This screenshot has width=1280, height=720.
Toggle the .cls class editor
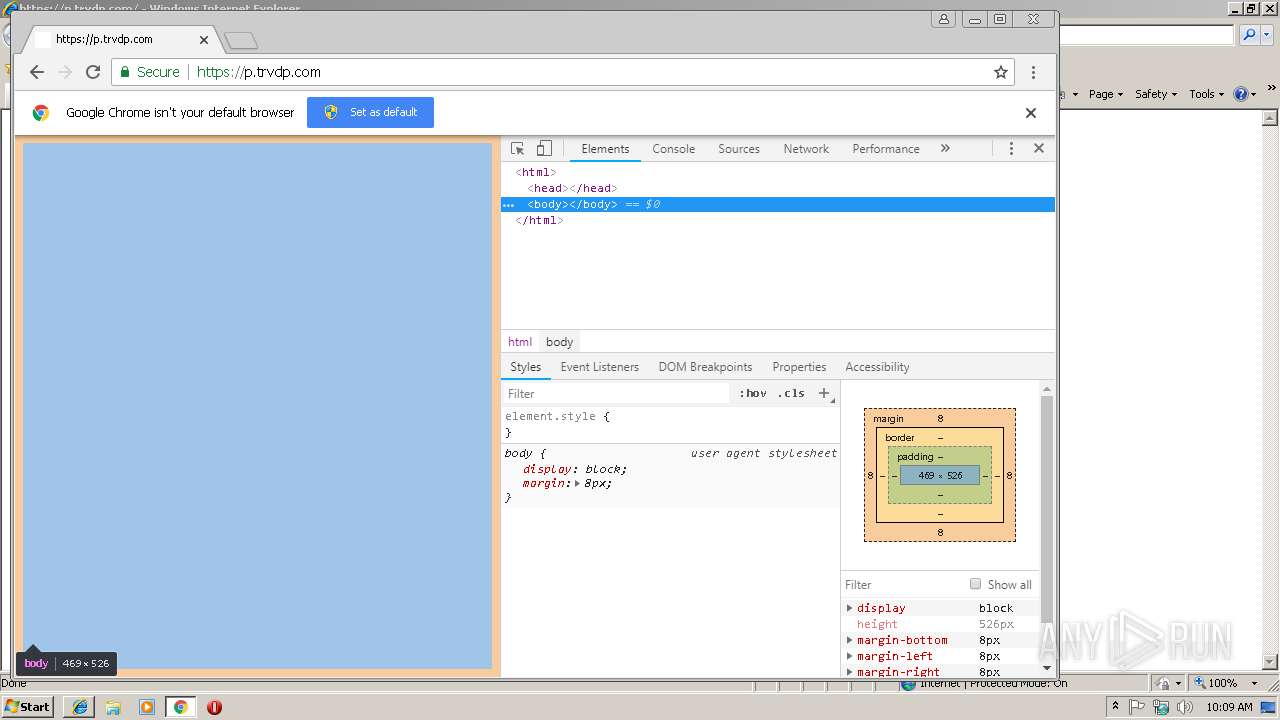(791, 394)
